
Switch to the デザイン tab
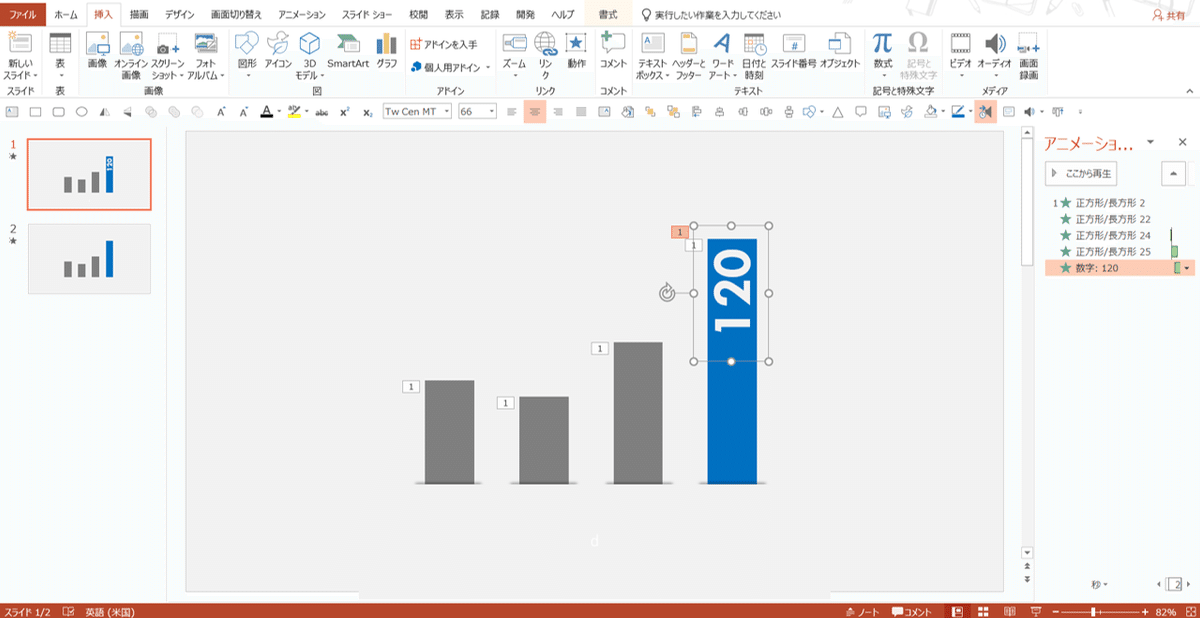coord(180,15)
